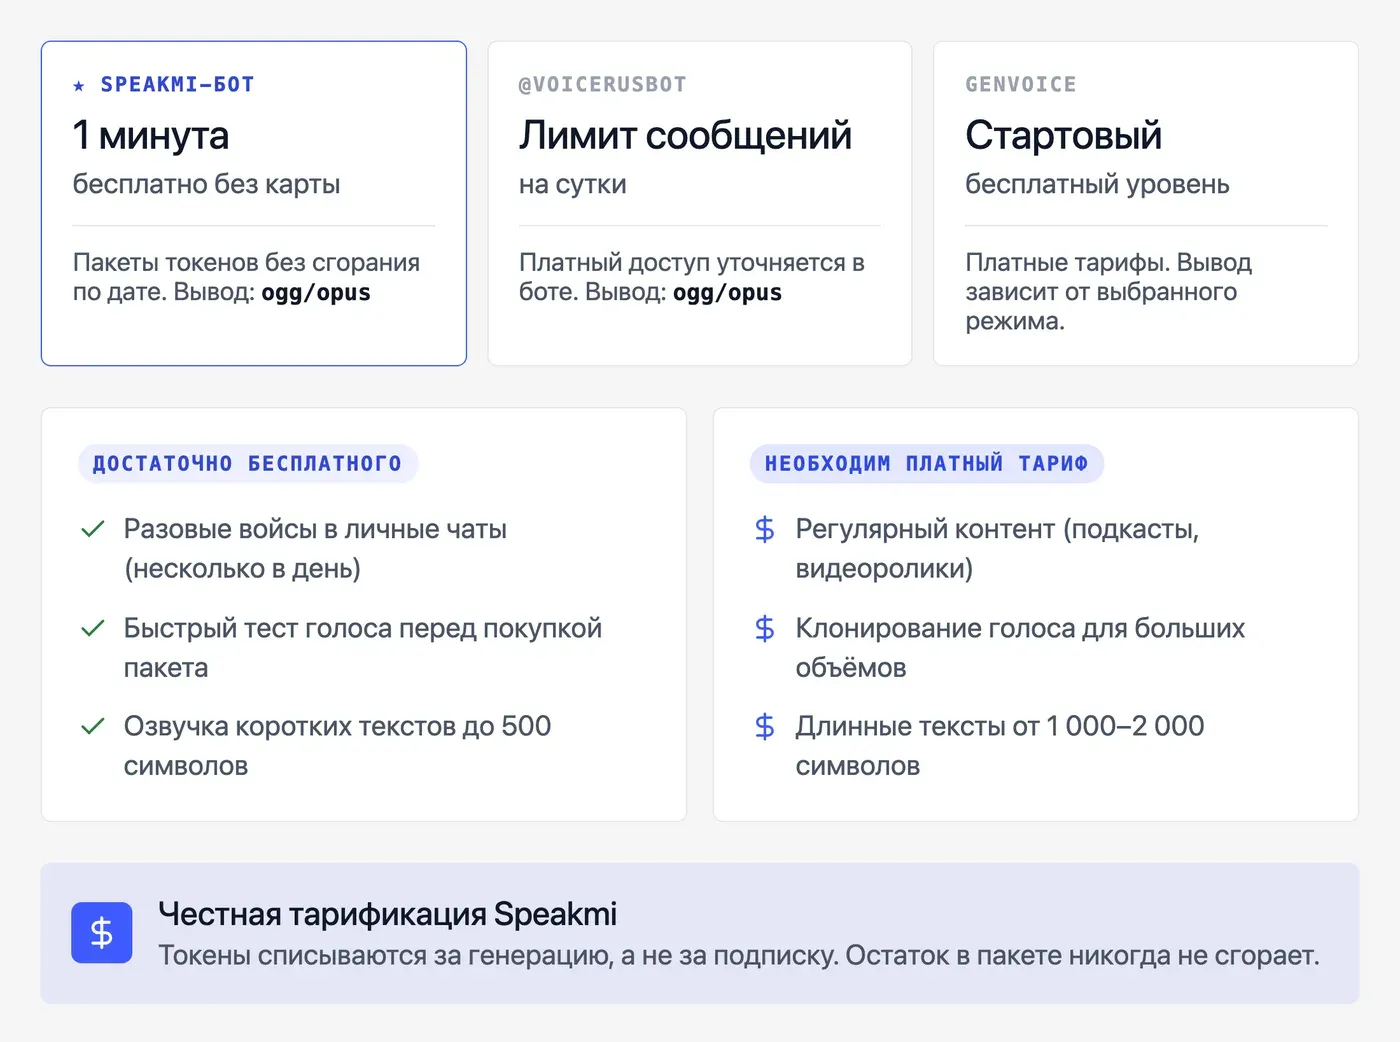This screenshot has width=1400, height=1042.
Task: Click the text Пакеты токенов без сгорания
Action: [246, 263]
